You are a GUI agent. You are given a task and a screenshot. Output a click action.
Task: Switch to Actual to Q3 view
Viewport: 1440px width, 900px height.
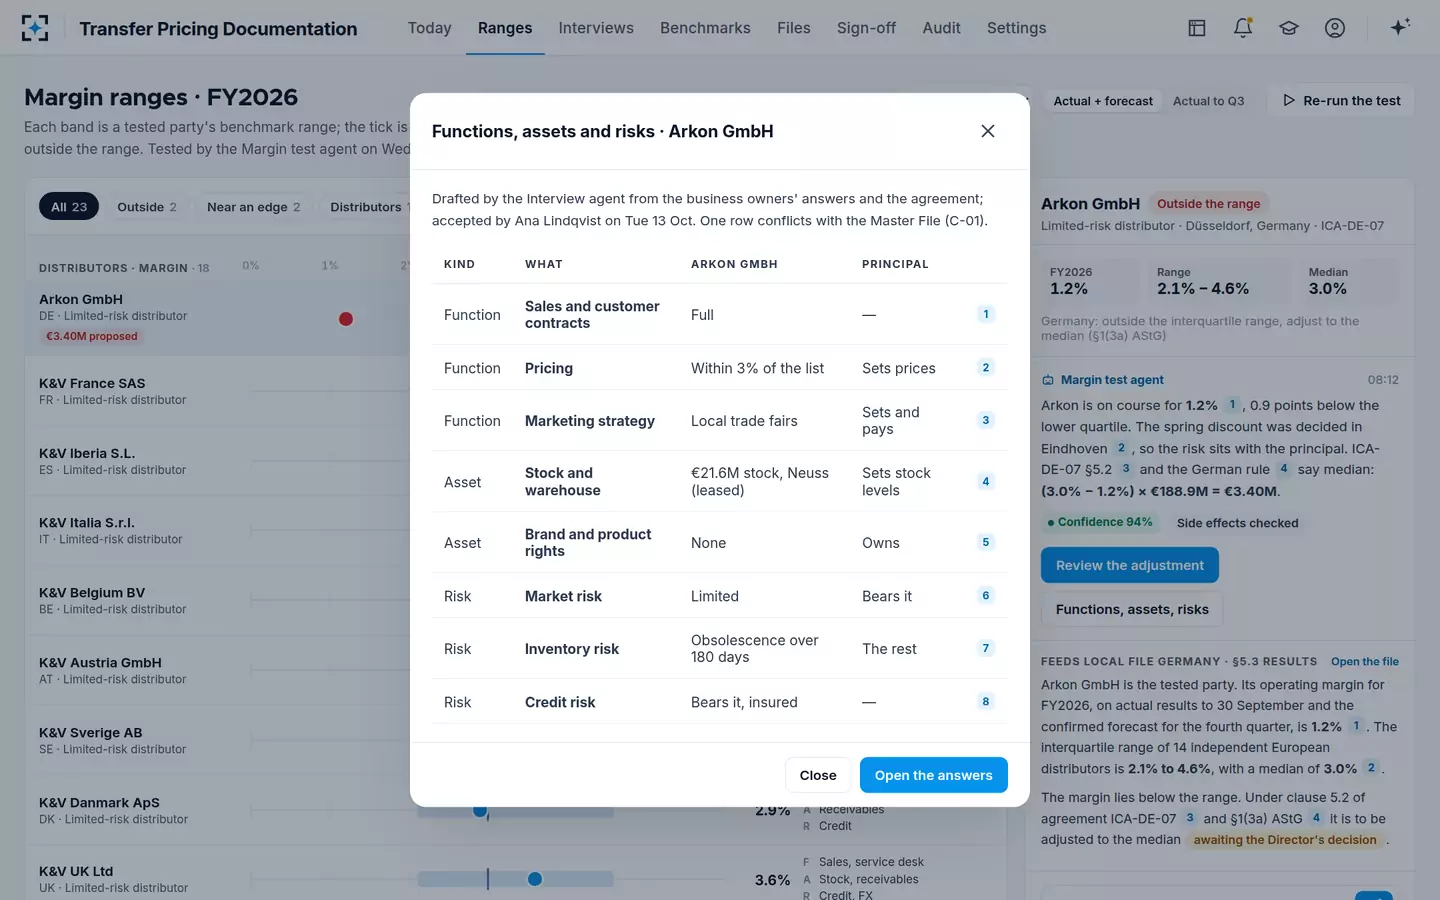point(1208,101)
